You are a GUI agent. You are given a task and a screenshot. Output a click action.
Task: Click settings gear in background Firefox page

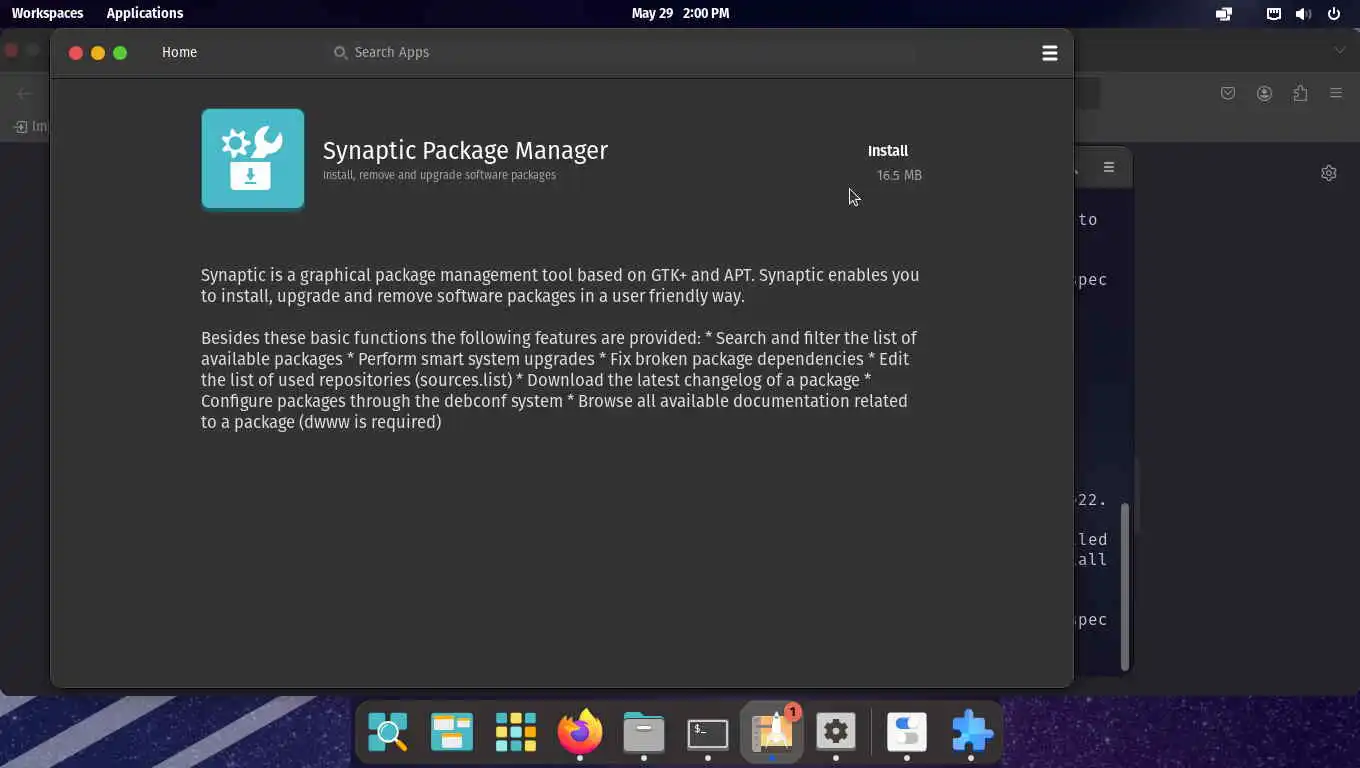[x=1329, y=173]
